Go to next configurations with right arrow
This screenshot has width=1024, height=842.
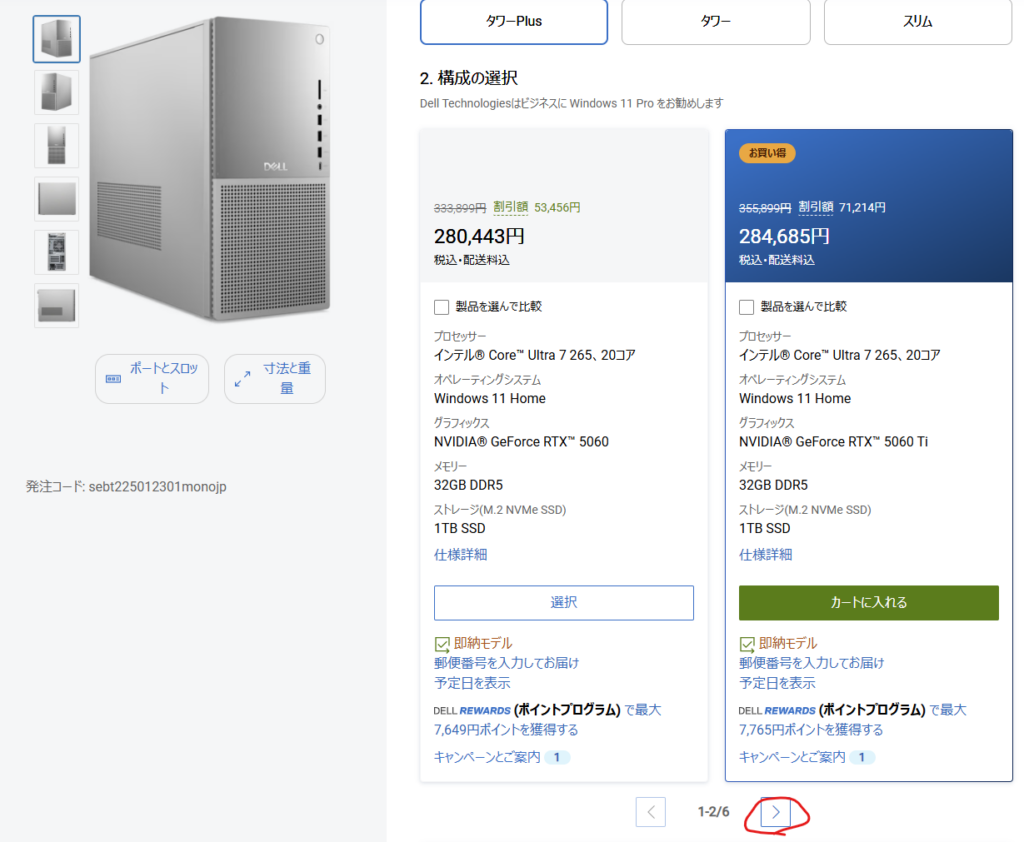[776, 813]
